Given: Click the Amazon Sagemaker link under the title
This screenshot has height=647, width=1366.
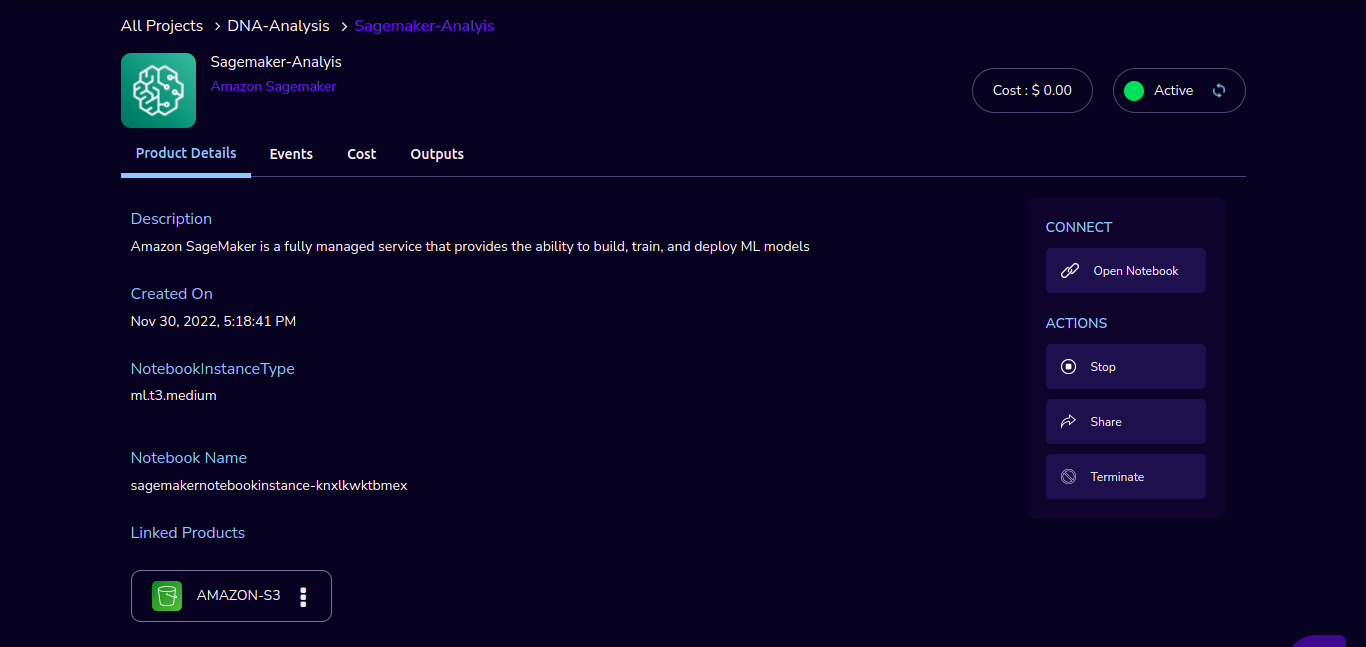Looking at the screenshot, I should [x=273, y=87].
